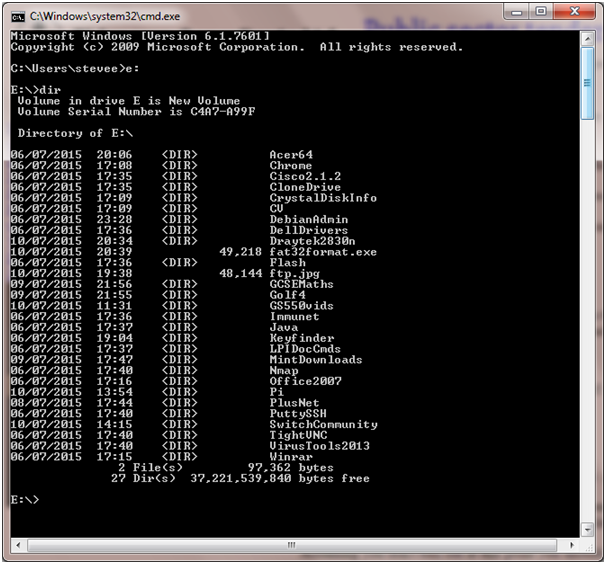Click the Acer64 directory name

291,155
